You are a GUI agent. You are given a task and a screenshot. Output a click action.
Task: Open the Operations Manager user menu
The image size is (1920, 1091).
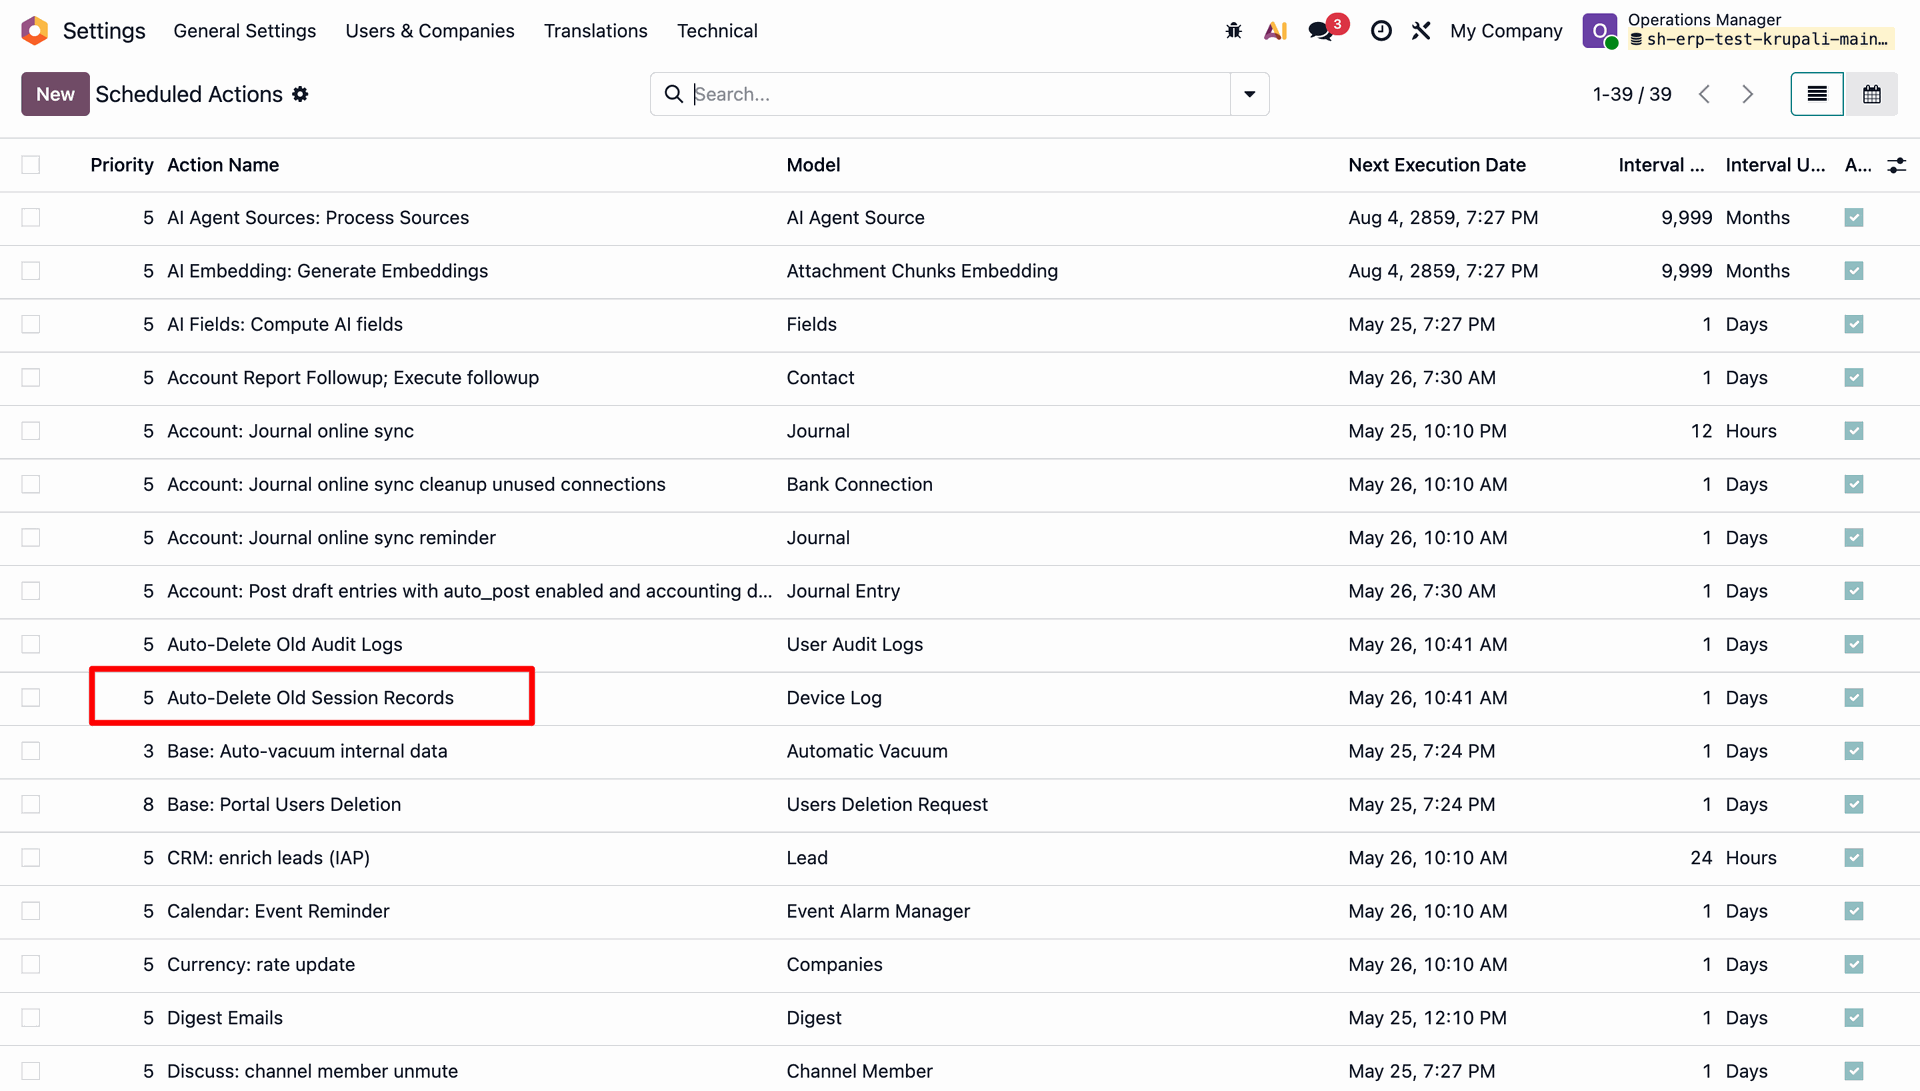(x=1738, y=30)
